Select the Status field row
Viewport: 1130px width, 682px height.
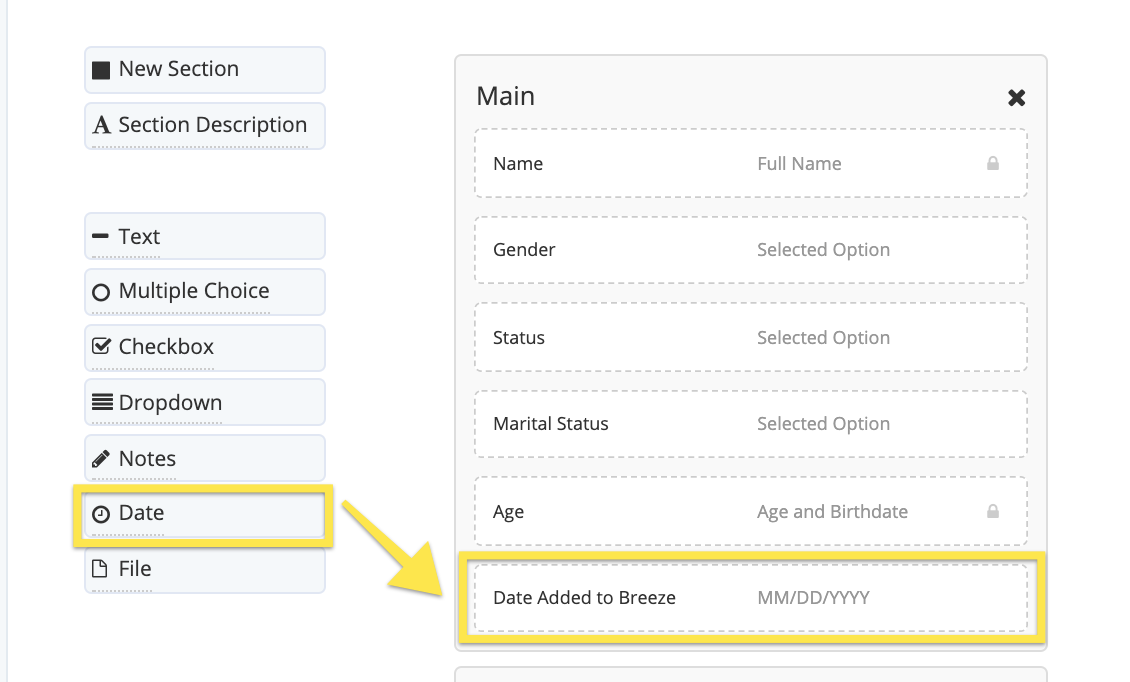751,337
